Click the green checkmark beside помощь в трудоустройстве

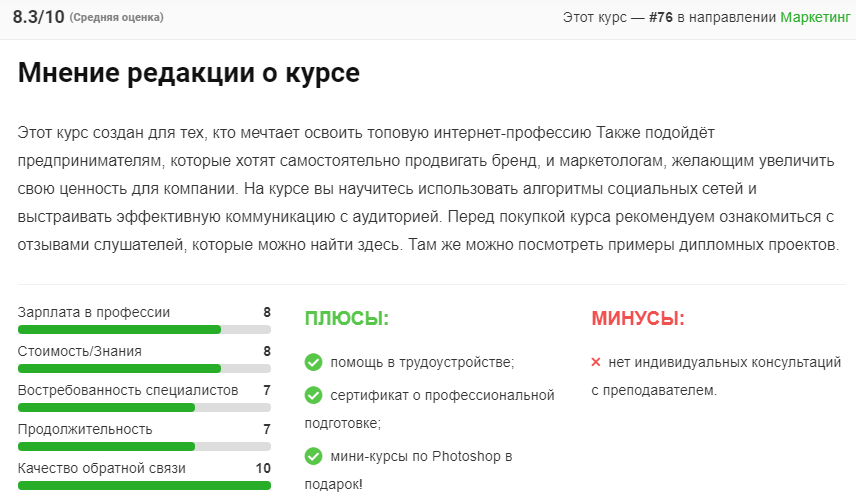pos(313,362)
